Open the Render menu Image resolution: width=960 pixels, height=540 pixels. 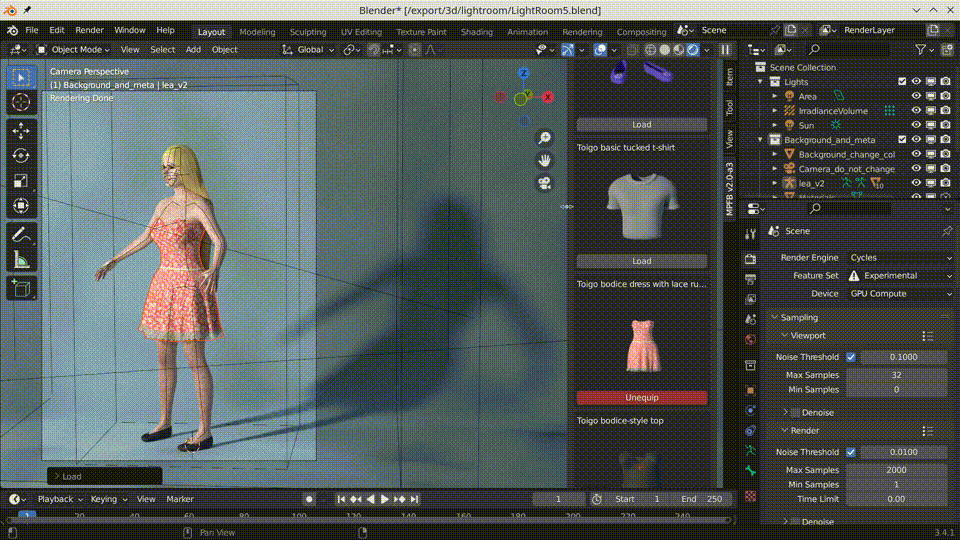(x=89, y=30)
